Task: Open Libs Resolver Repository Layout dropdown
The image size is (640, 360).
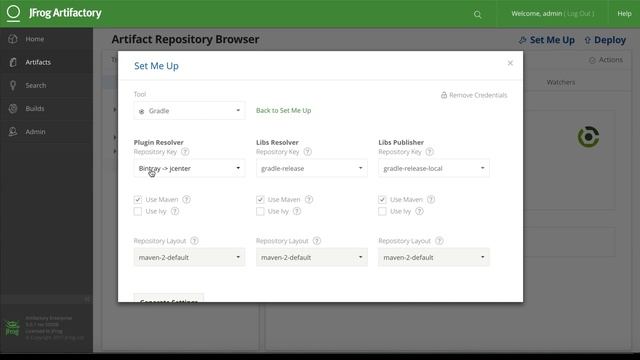Action: click(x=312, y=258)
